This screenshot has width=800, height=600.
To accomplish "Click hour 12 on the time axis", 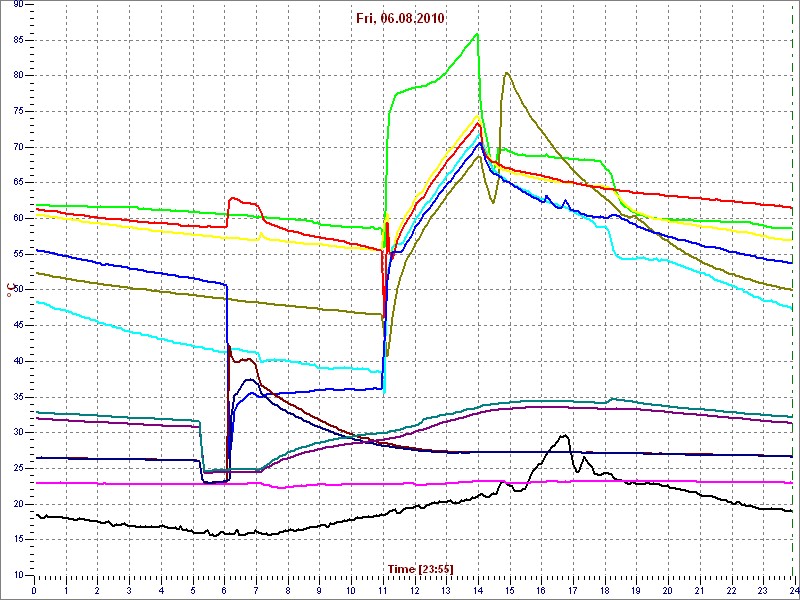I will click(414, 591).
